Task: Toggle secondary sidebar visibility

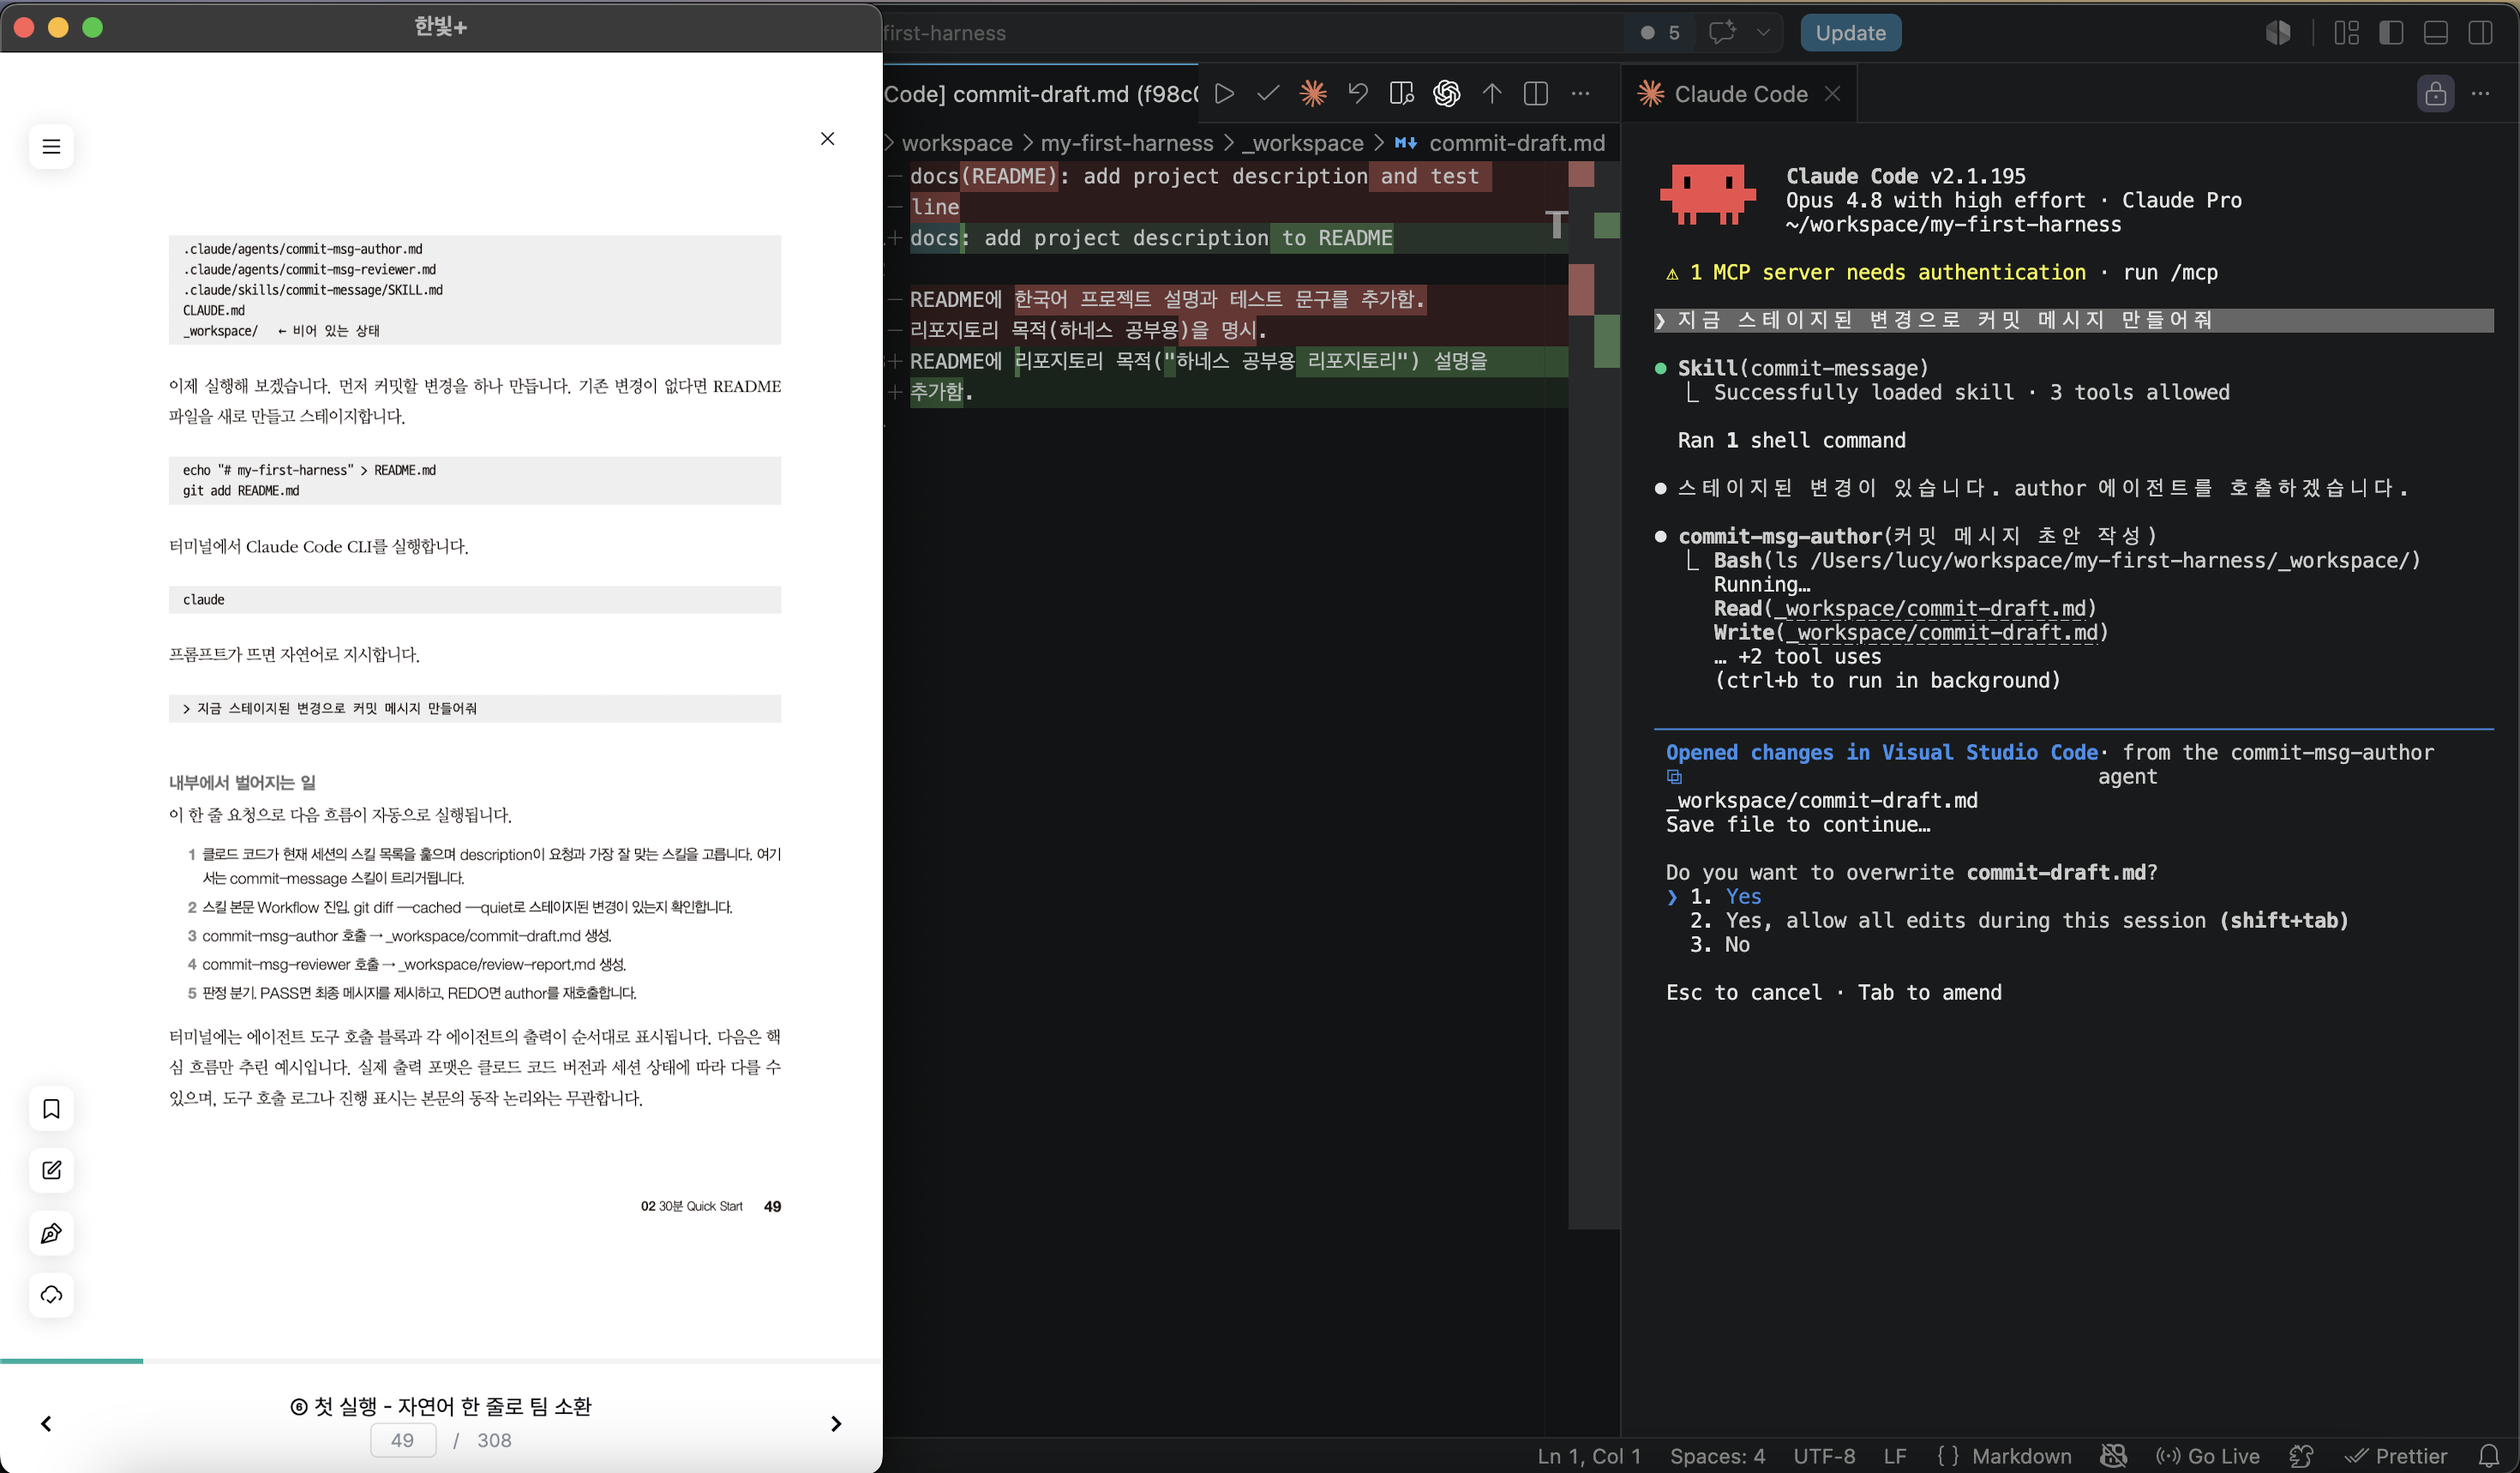Action: click(2481, 33)
